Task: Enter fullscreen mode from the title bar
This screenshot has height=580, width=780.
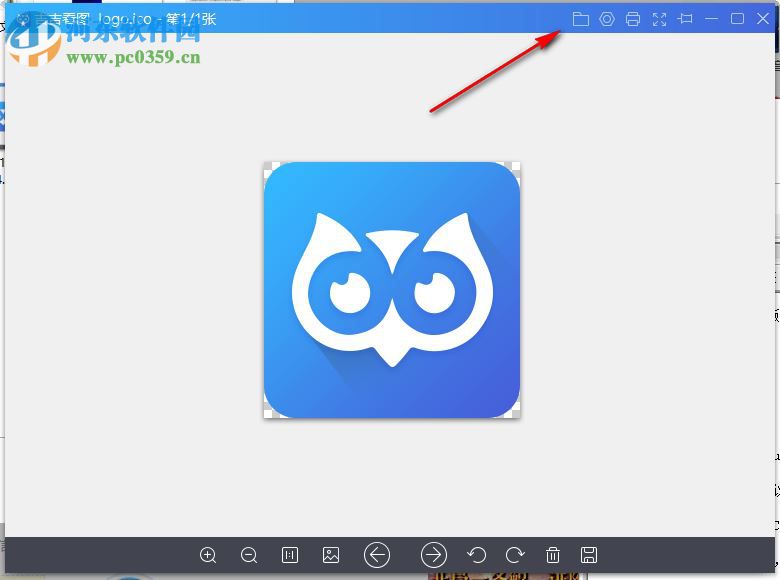Action: (x=659, y=19)
